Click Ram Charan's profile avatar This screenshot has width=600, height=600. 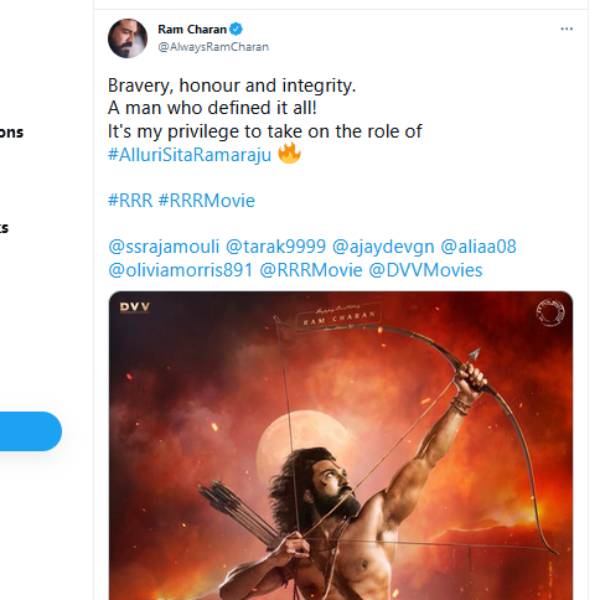click(x=128, y=38)
